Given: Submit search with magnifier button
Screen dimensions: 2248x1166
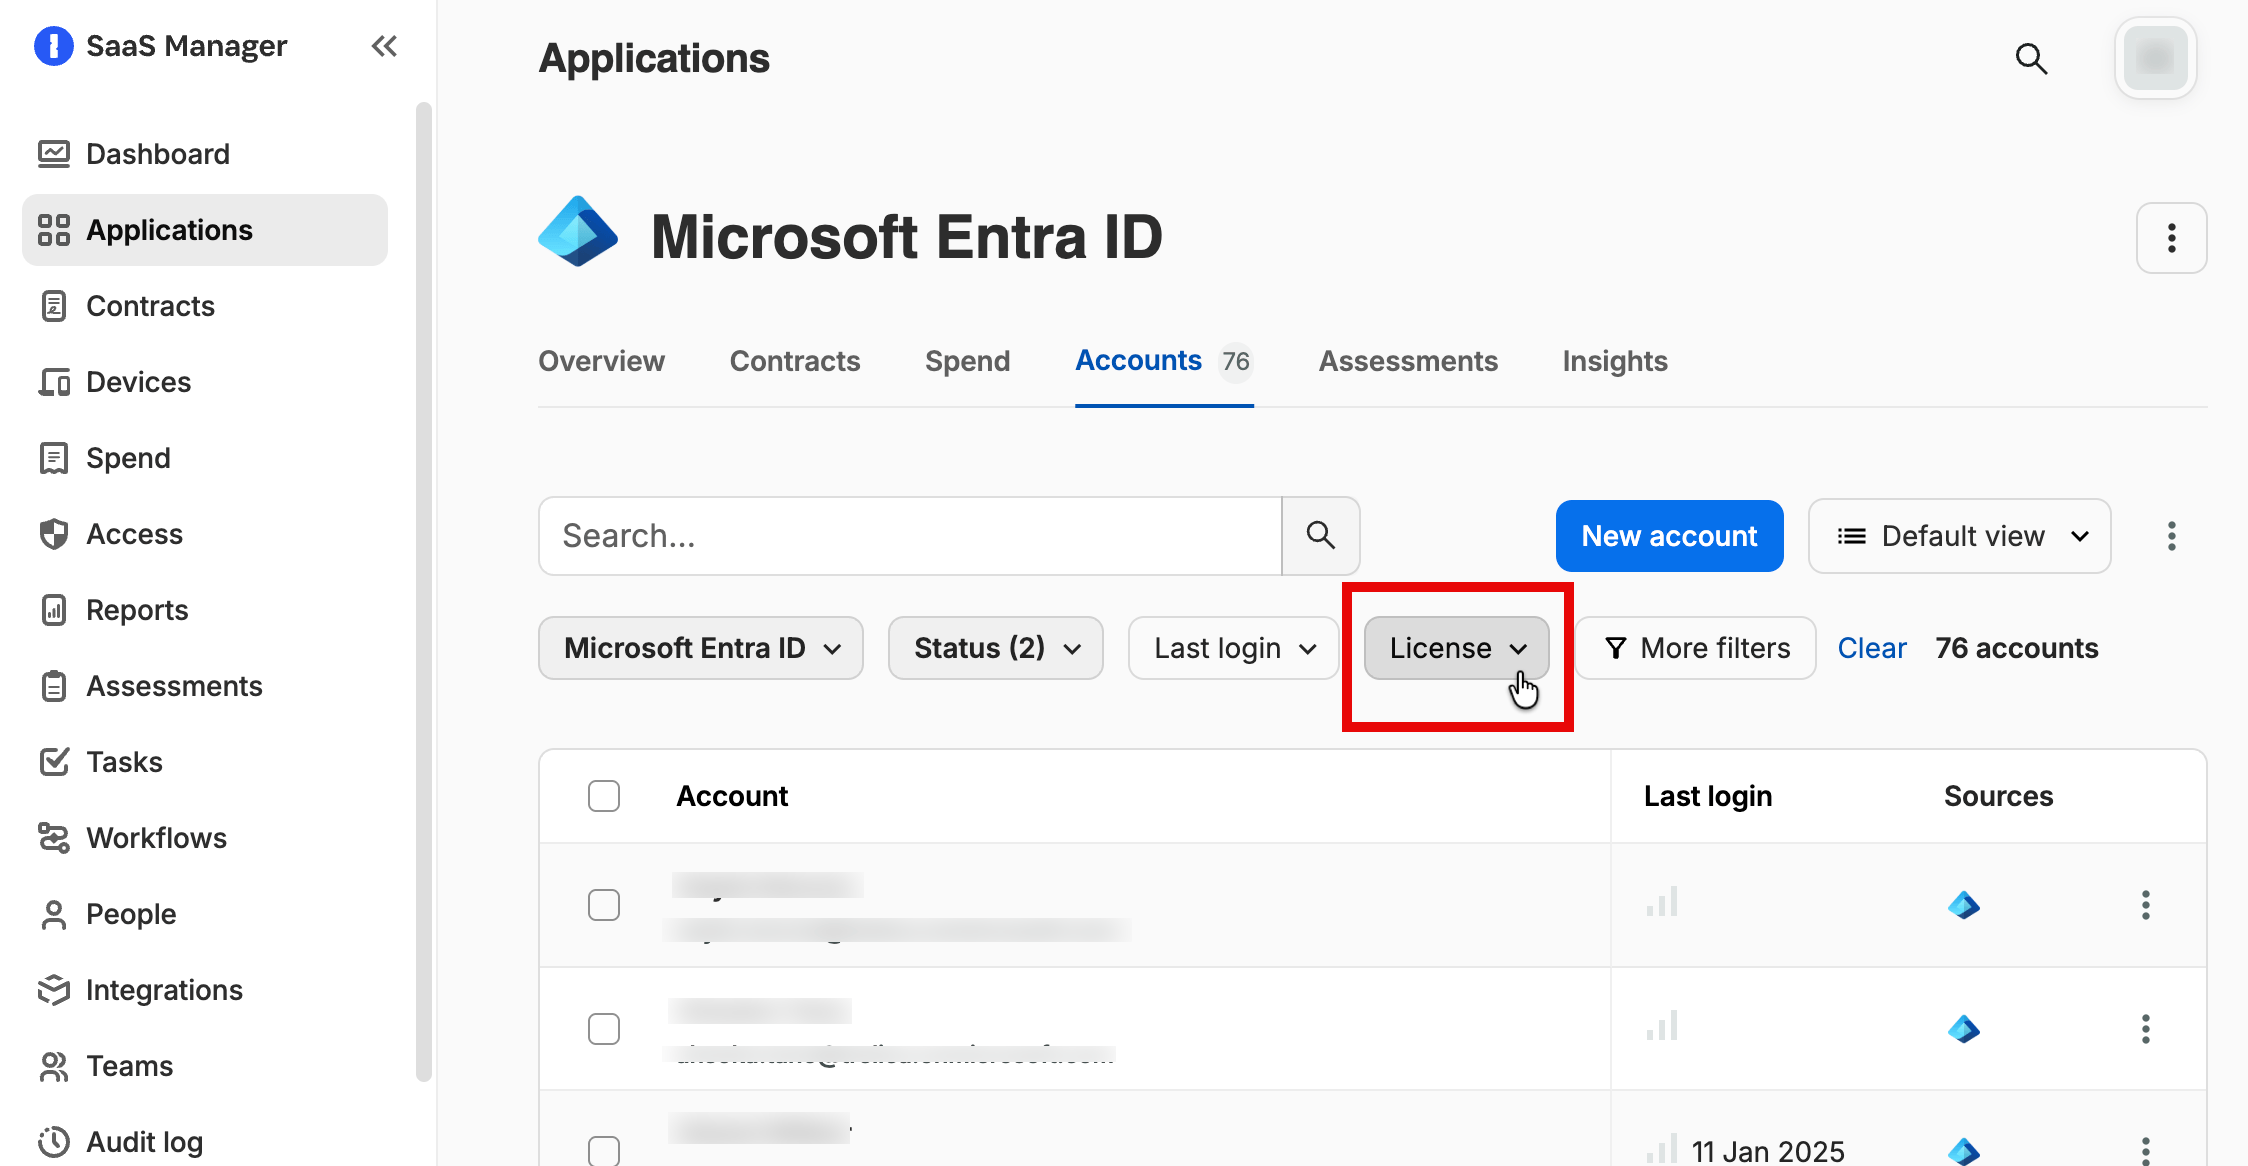Looking at the screenshot, I should (1320, 536).
